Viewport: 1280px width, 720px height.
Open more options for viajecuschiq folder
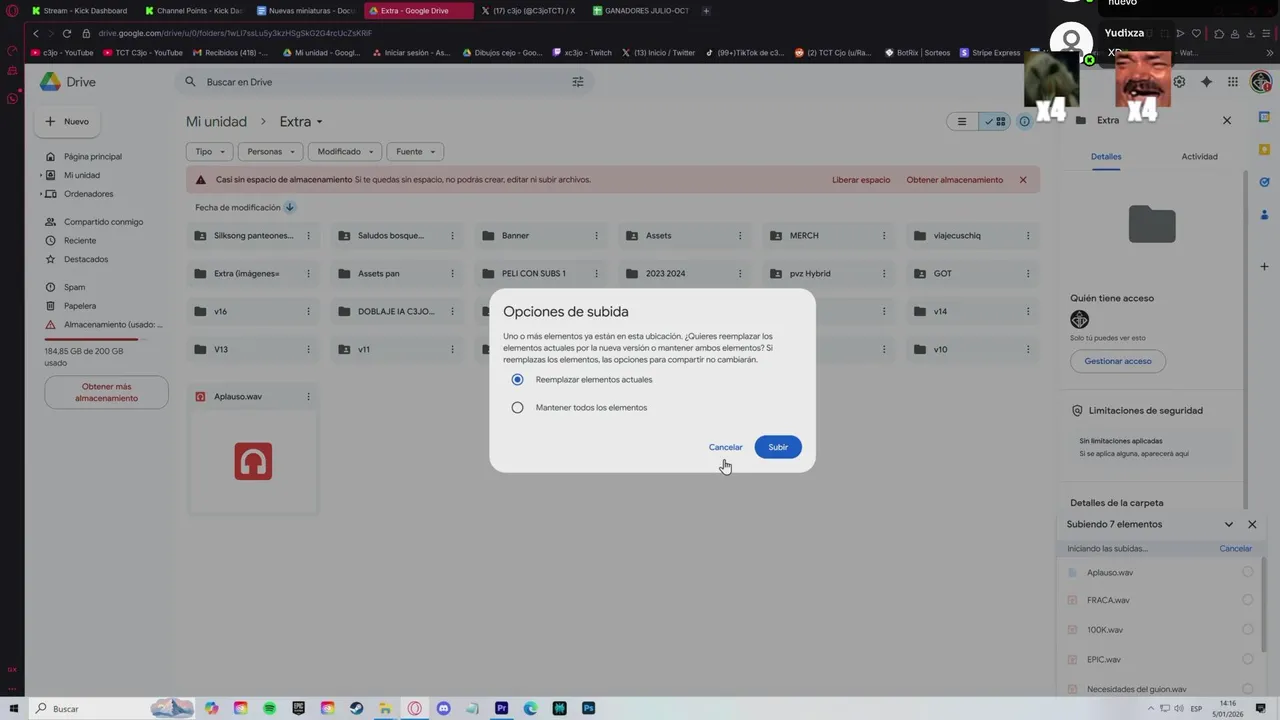[x=1028, y=236]
